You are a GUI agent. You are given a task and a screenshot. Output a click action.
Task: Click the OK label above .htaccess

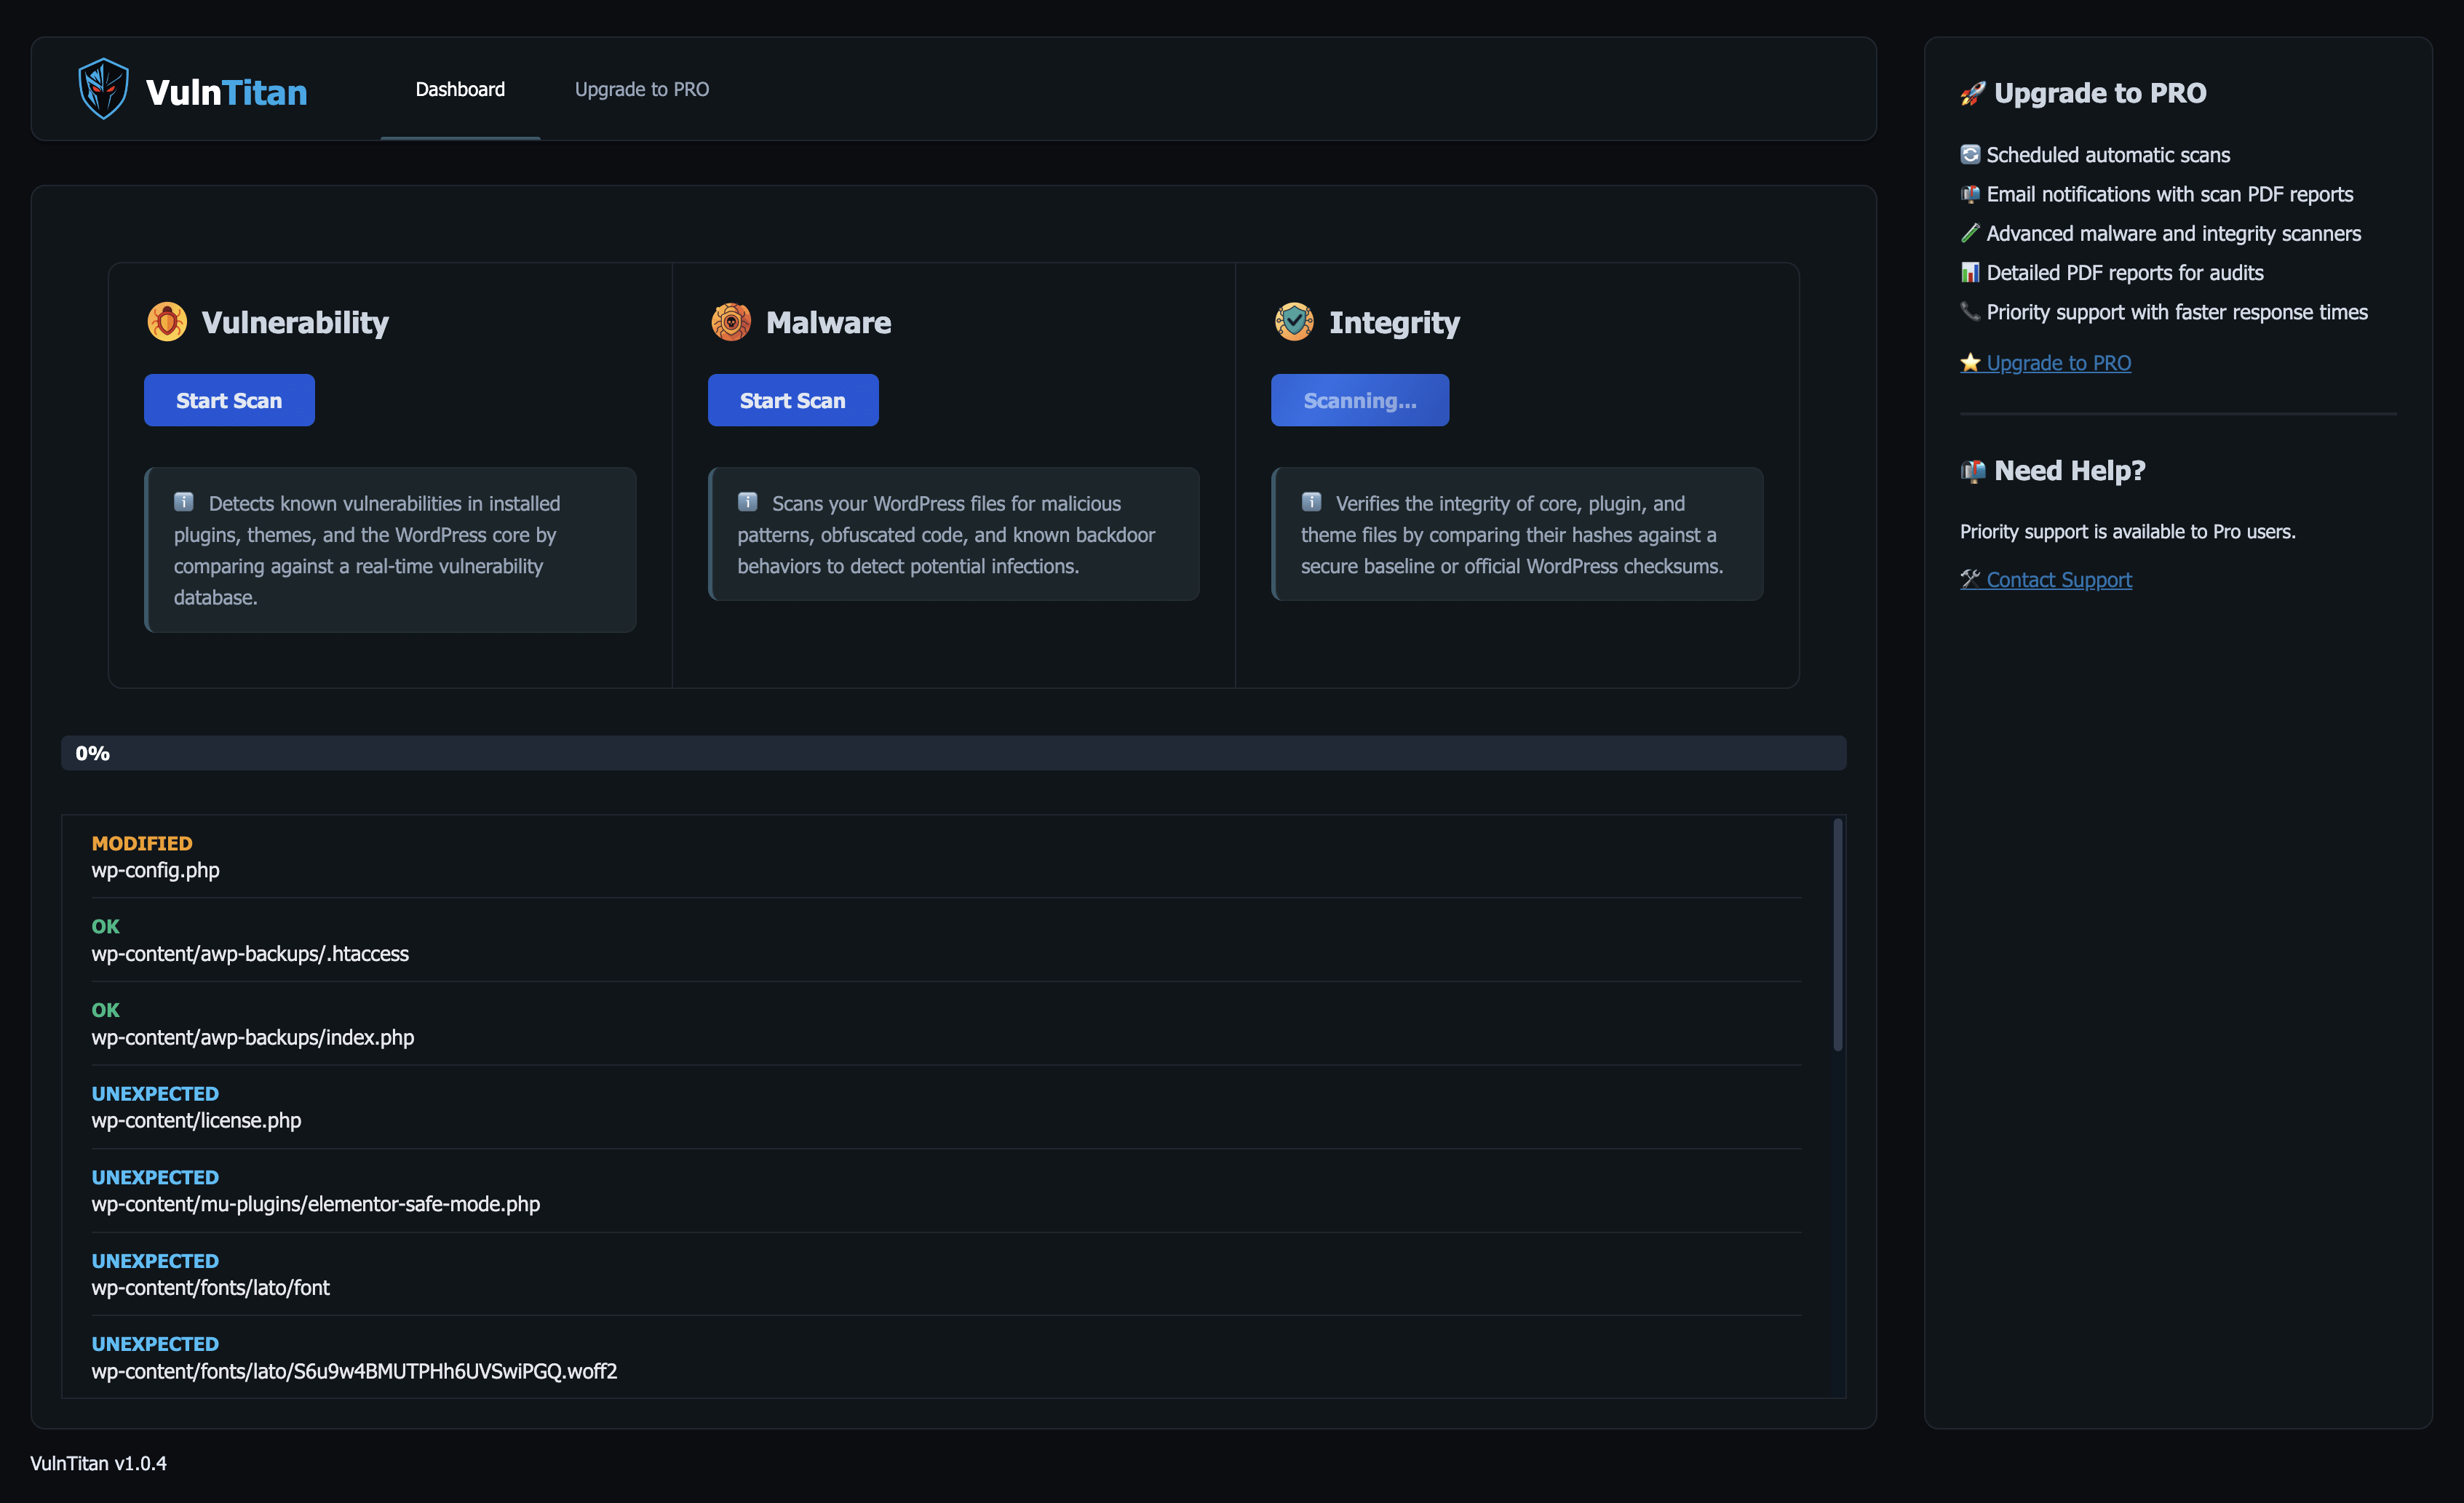105,926
